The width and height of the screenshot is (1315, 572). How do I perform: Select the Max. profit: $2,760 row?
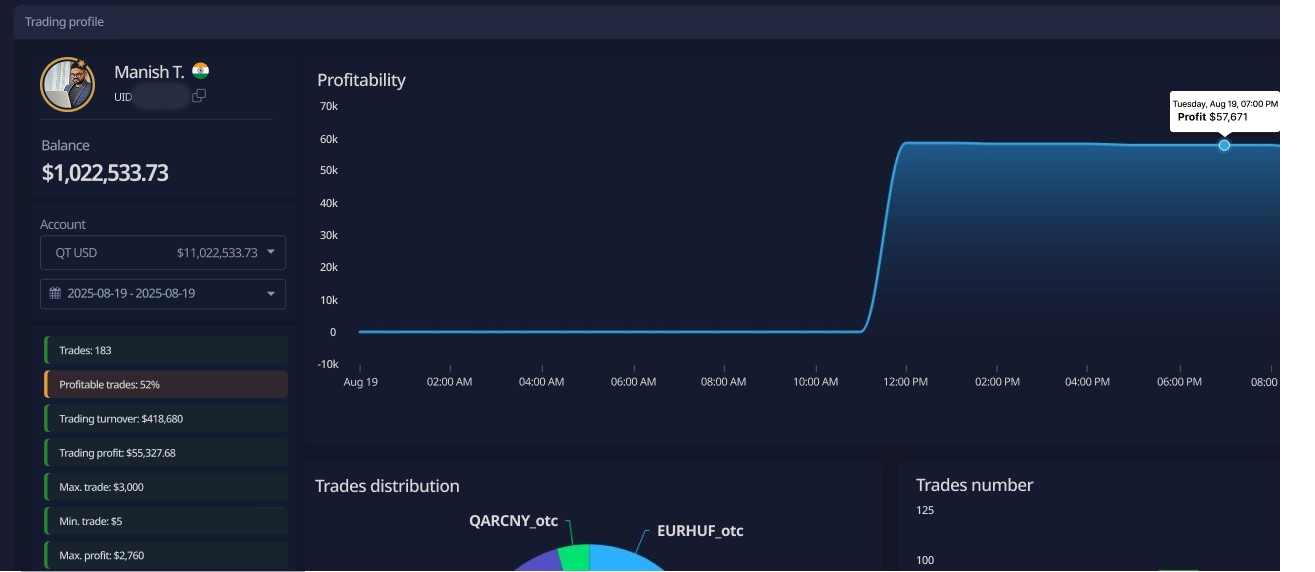click(x=166, y=555)
